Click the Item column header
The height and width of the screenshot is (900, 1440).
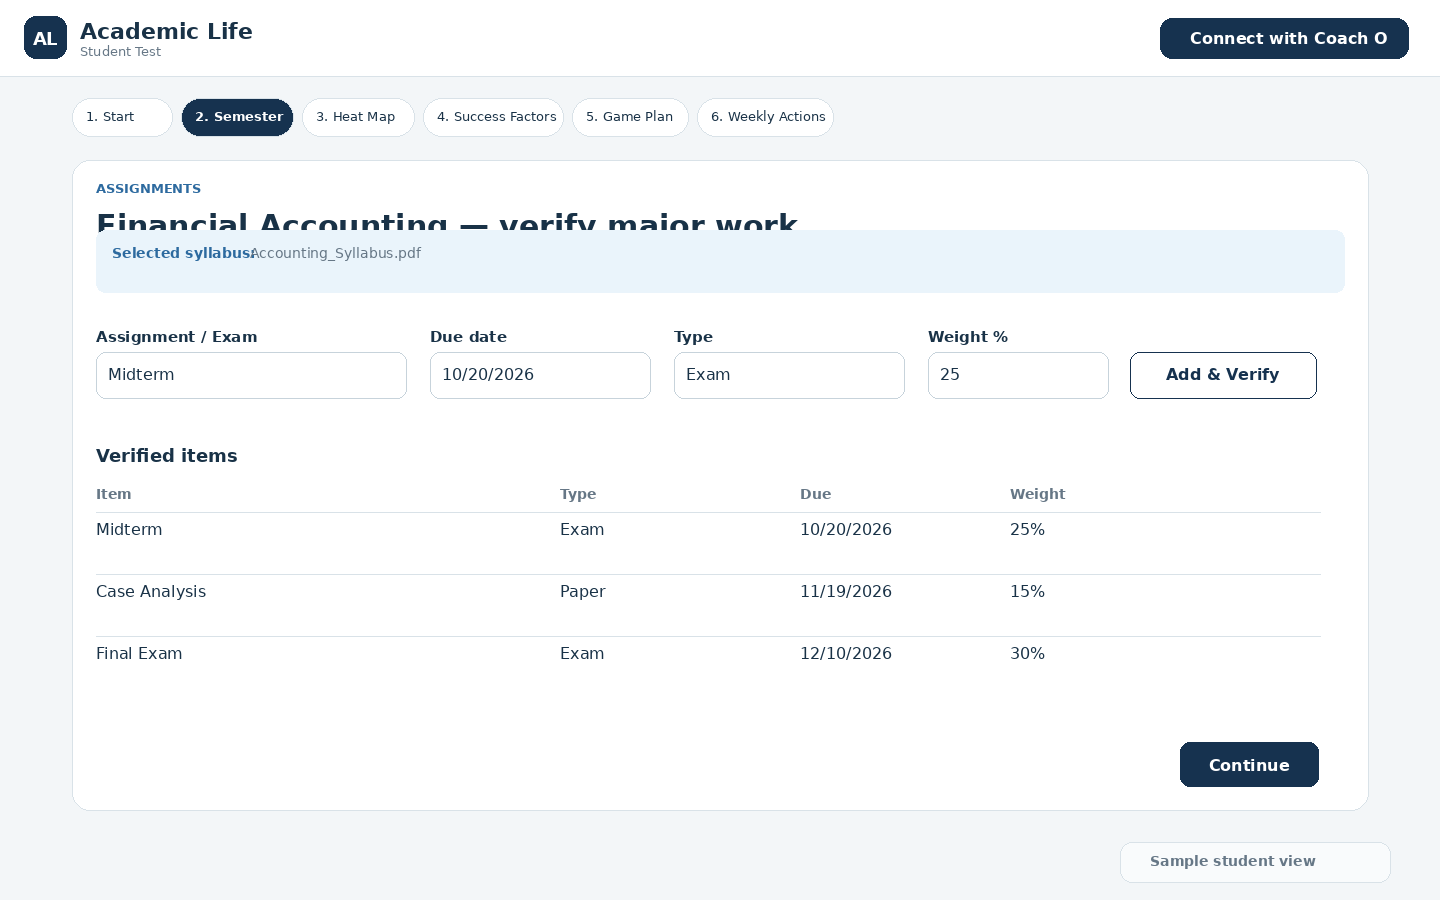(114, 494)
